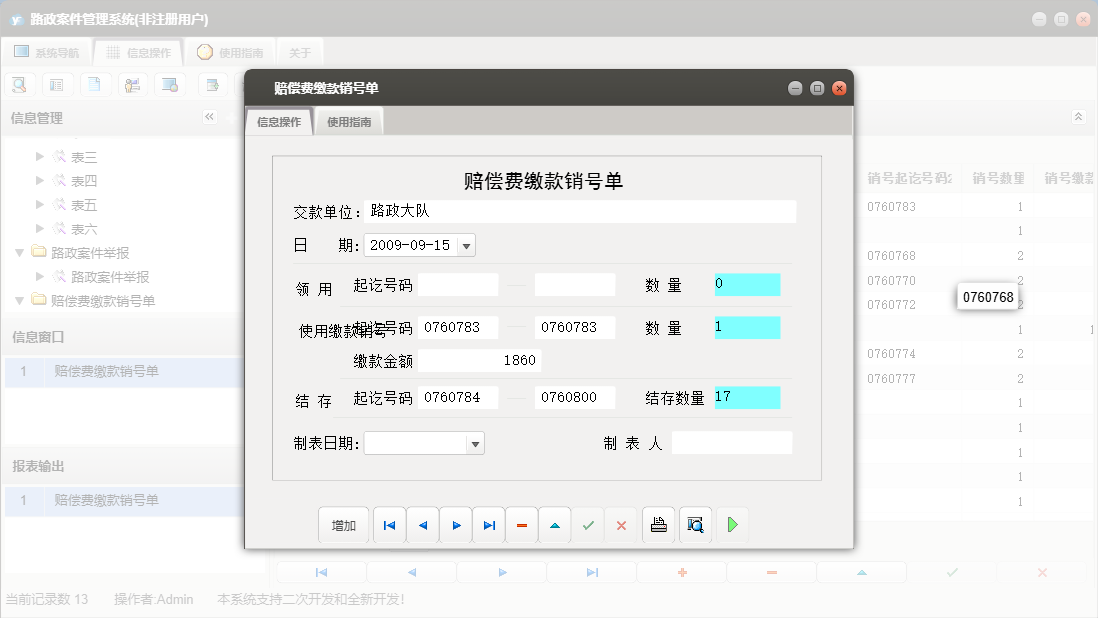The height and width of the screenshot is (618, 1098).
Task: Select the search tool on the toolbar
Action: tap(19, 84)
